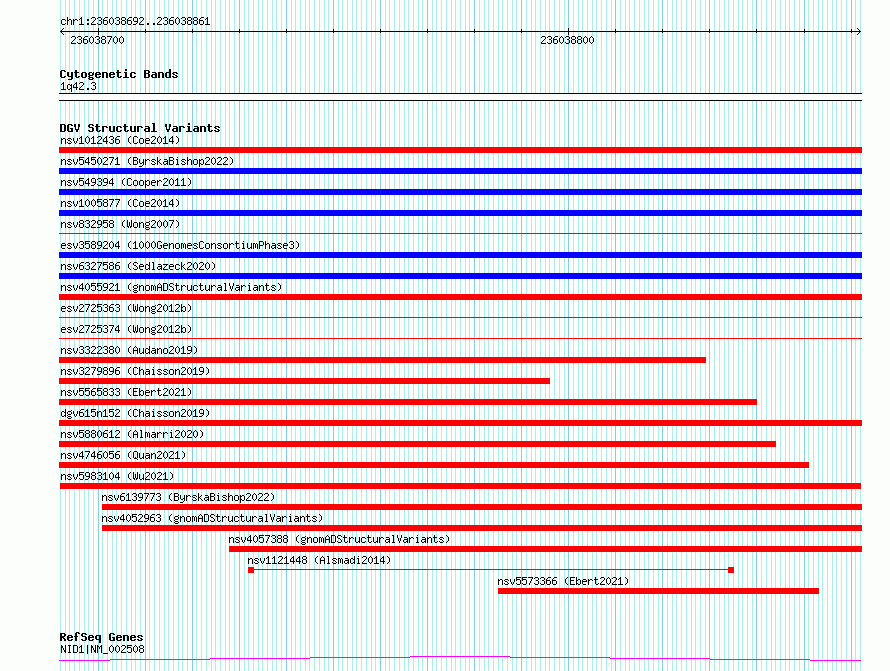
Task: Click the red bar under nsv6139773
Action: click(x=482, y=507)
